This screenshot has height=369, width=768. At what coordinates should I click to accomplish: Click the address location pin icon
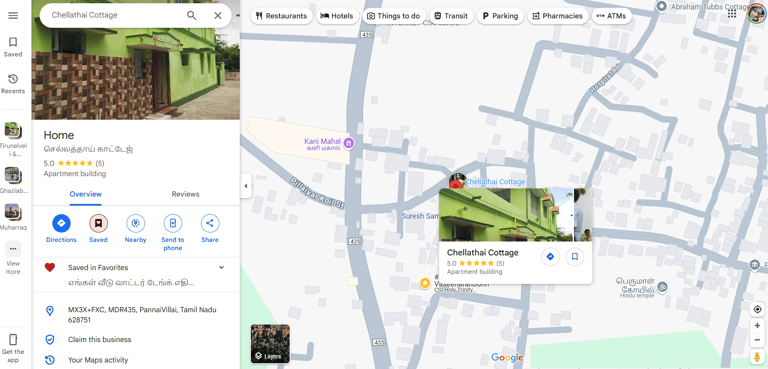pos(49,311)
